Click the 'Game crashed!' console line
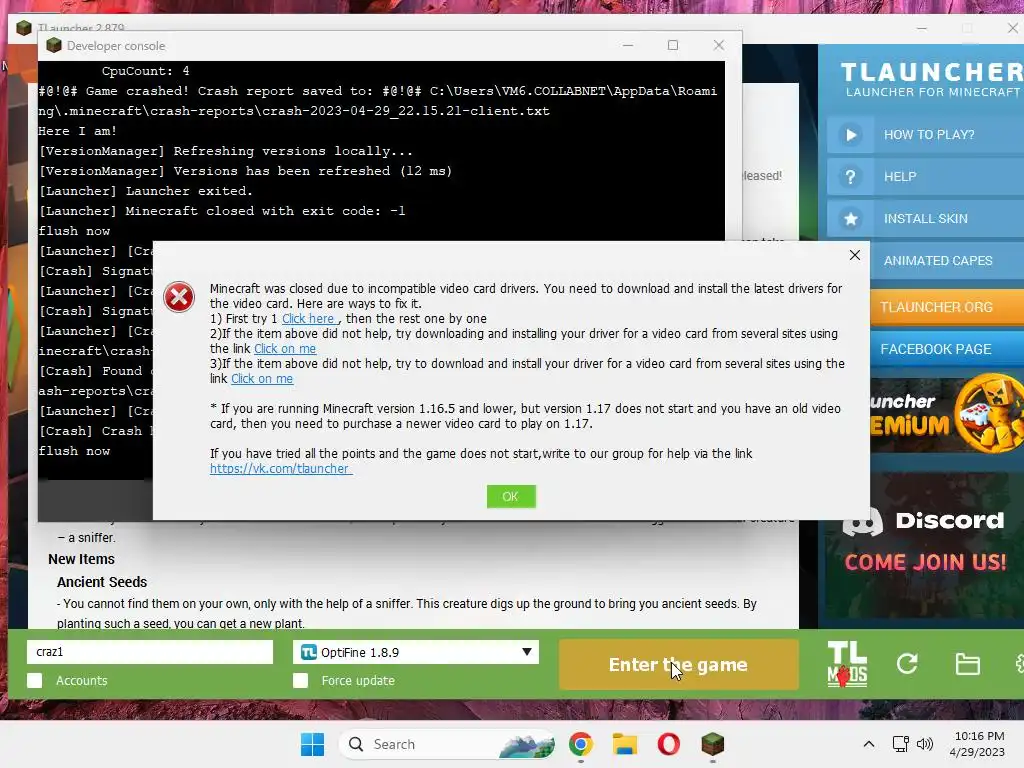The height and width of the screenshot is (768, 1024). pyautogui.click(x=377, y=101)
